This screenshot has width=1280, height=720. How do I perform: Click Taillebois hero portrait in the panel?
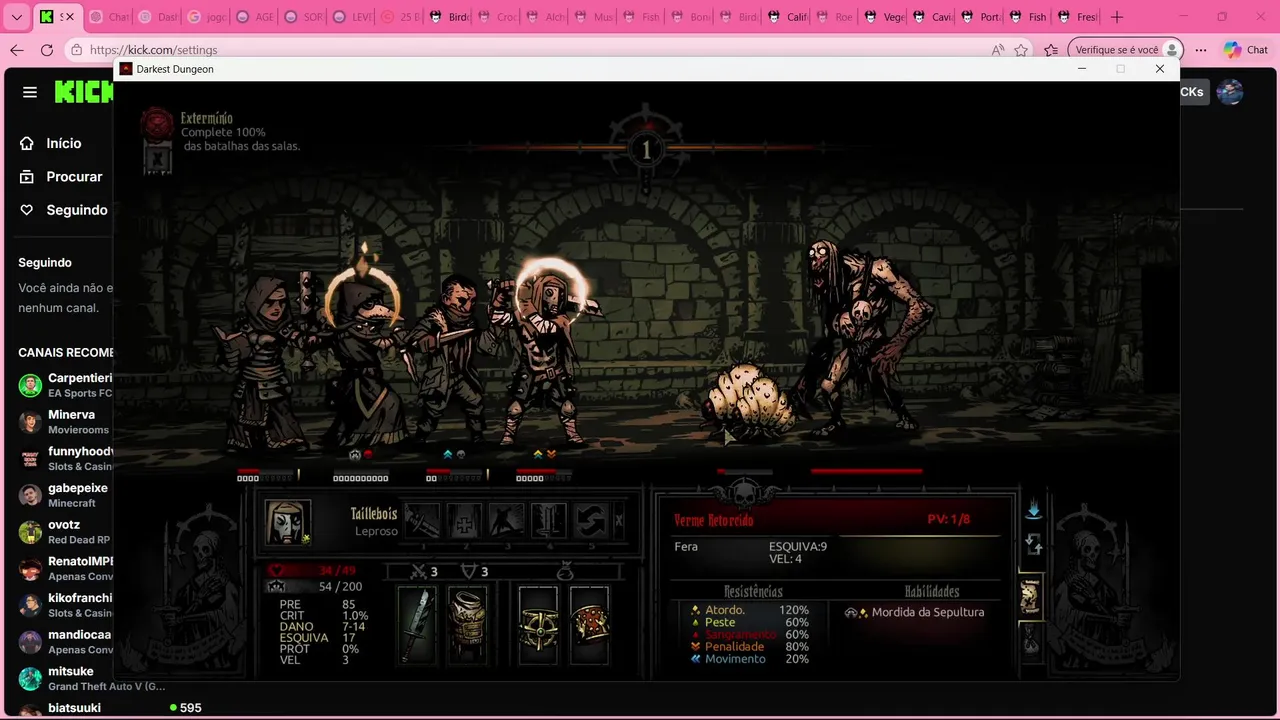tap(288, 522)
